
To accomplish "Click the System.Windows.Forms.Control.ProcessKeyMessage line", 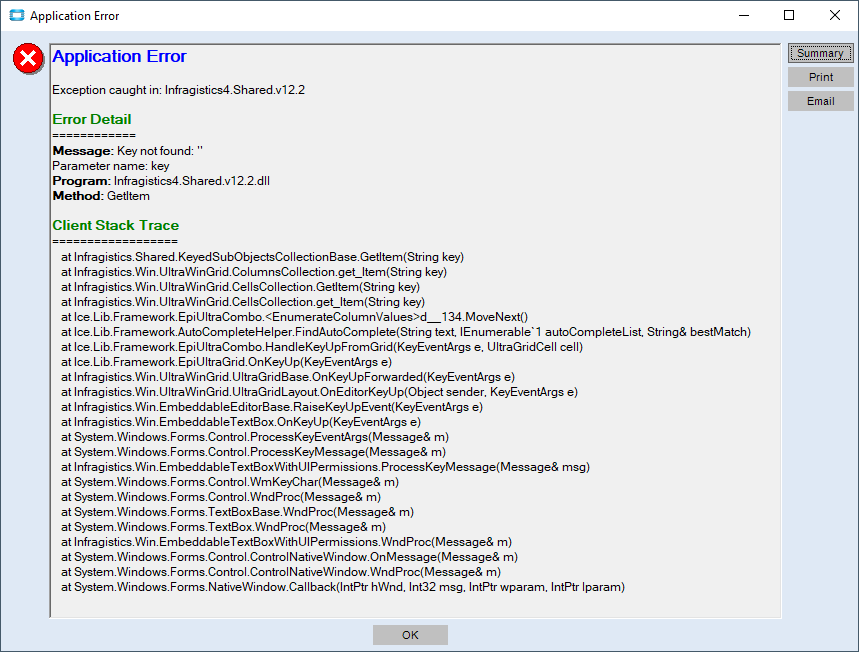I will [x=254, y=452].
